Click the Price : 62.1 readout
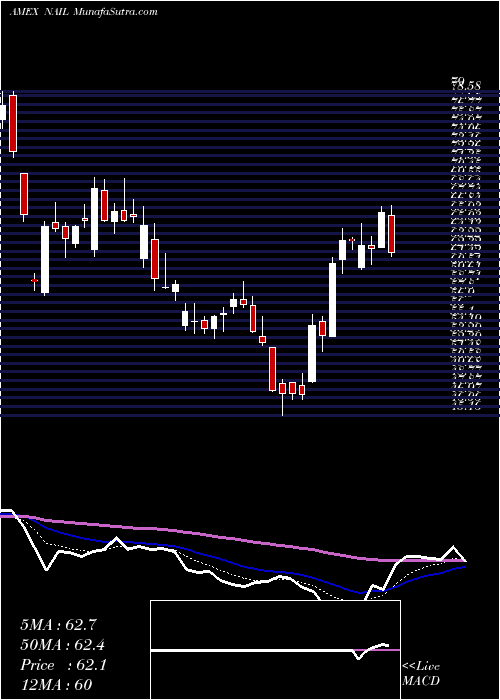 pyautogui.click(x=63, y=665)
